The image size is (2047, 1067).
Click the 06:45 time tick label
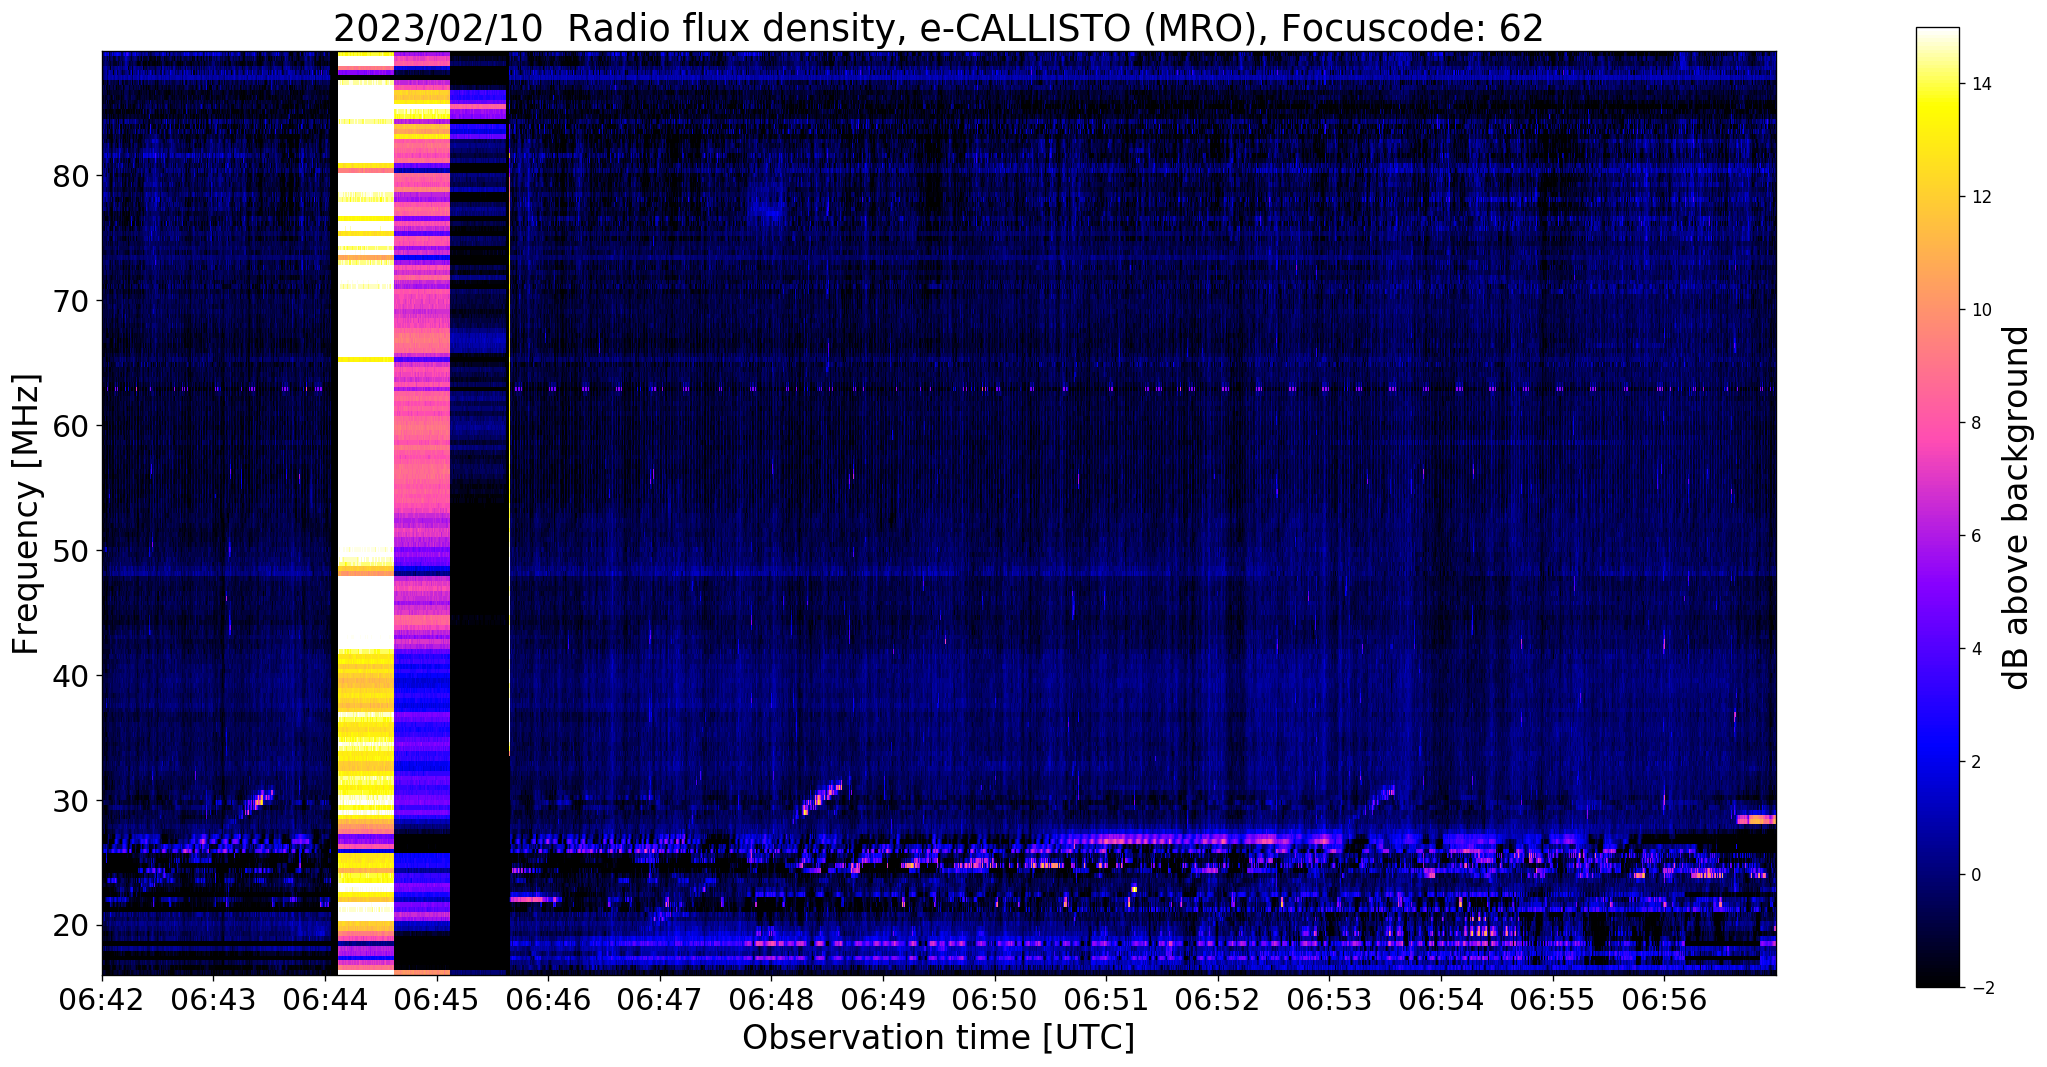pos(437,998)
